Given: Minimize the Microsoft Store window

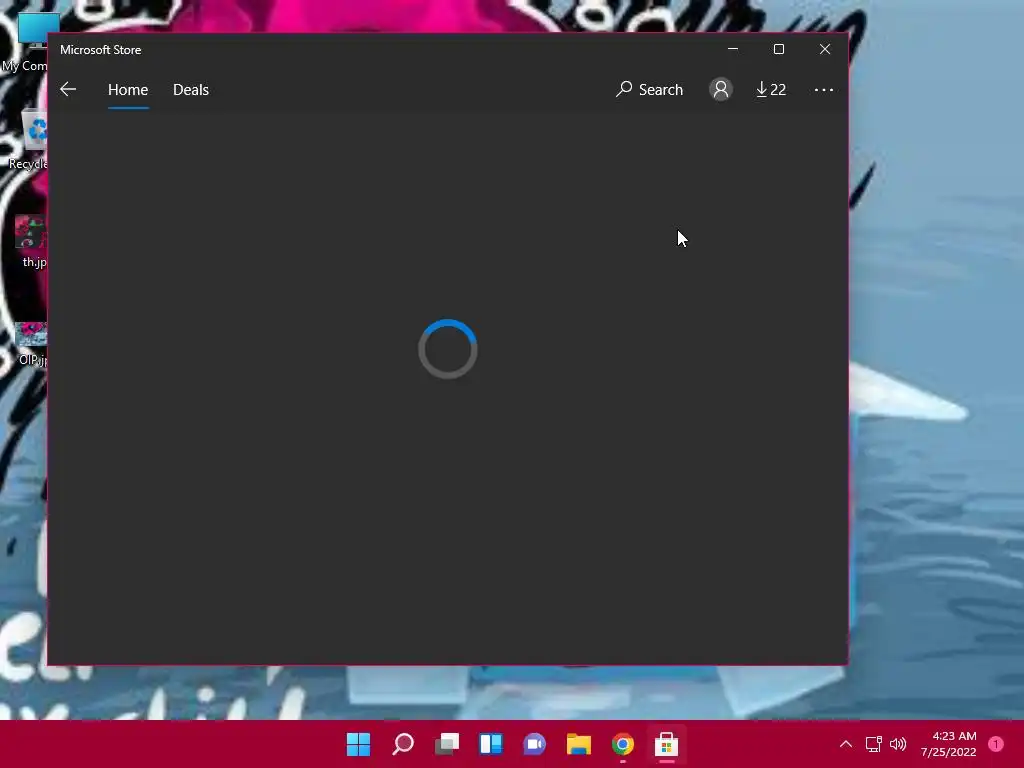Looking at the screenshot, I should [x=733, y=49].
